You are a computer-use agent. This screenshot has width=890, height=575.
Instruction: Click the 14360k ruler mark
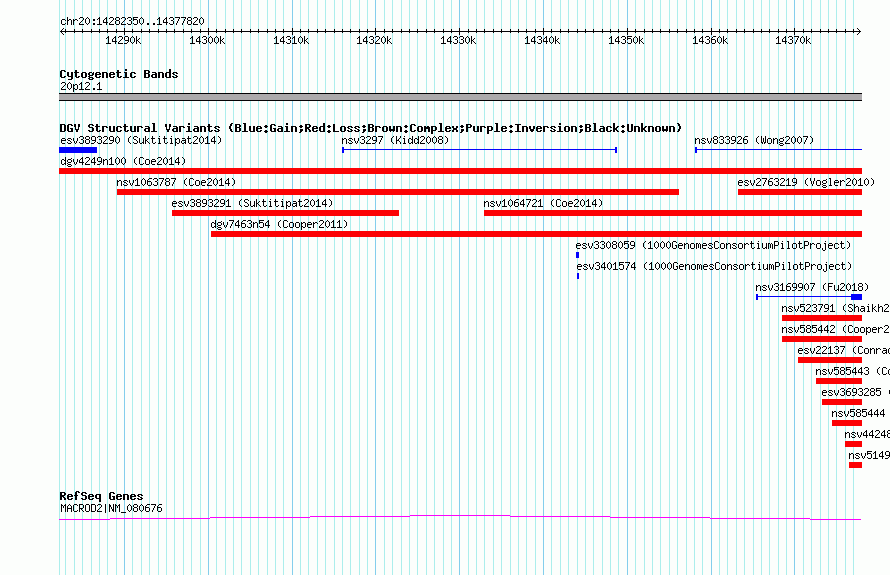point(710,40)
